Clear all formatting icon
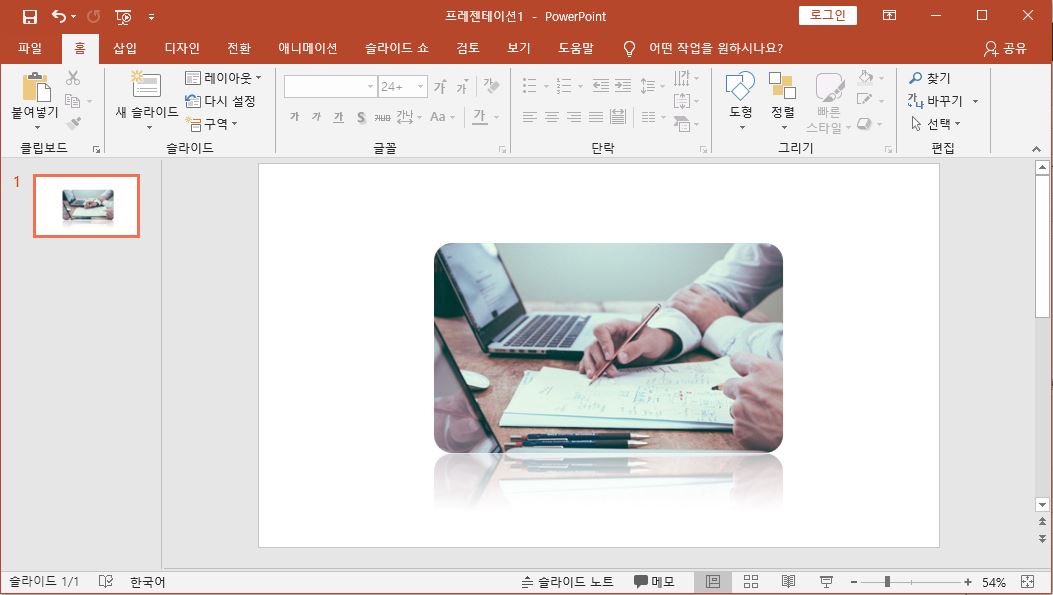 point(492,86)
